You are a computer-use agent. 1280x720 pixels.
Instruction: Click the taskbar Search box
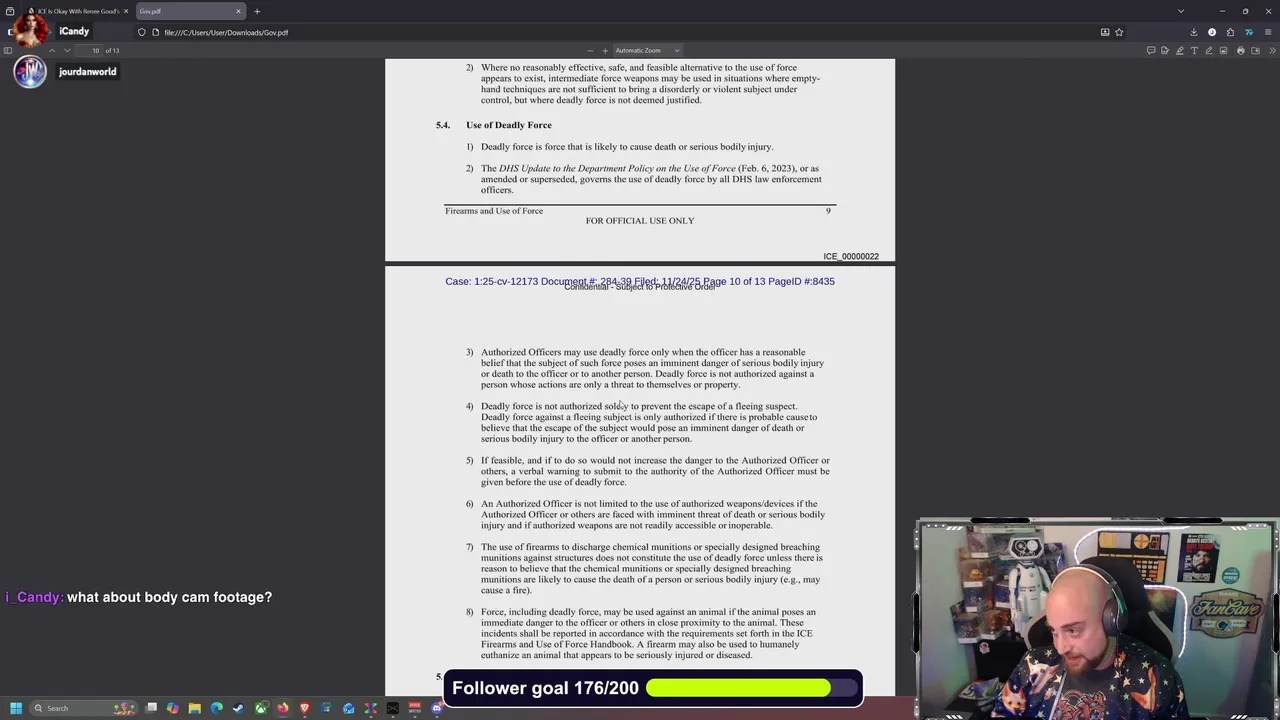82,708
